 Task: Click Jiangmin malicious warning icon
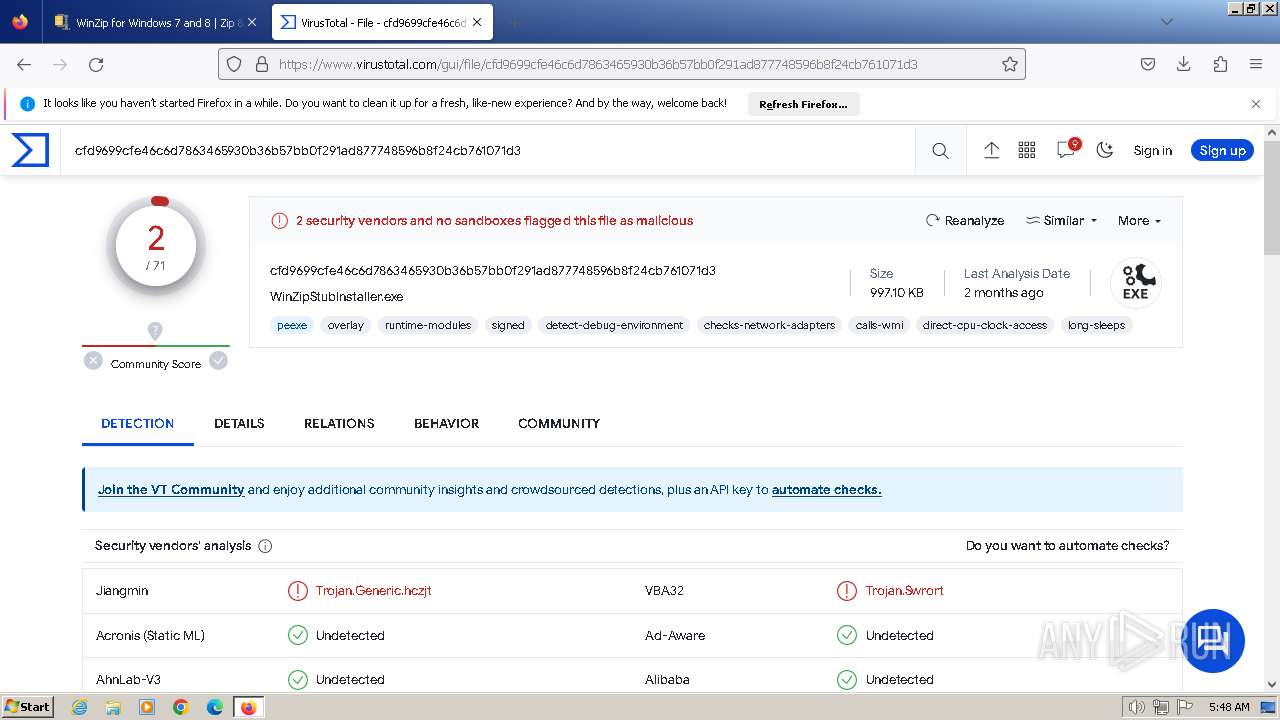(297, 591)
